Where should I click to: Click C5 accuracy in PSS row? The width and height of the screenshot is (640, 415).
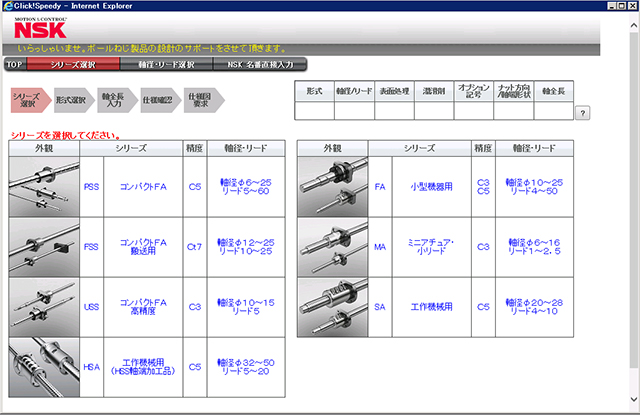195,187
